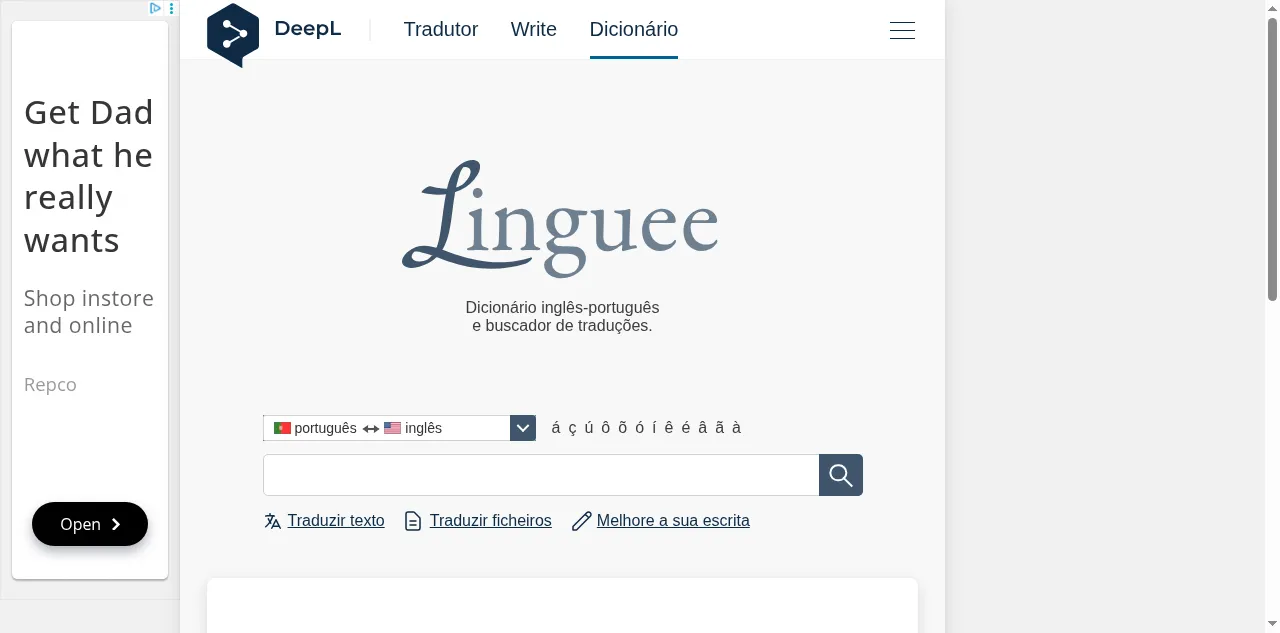Click the magnifying glass search button

[841, 475]
